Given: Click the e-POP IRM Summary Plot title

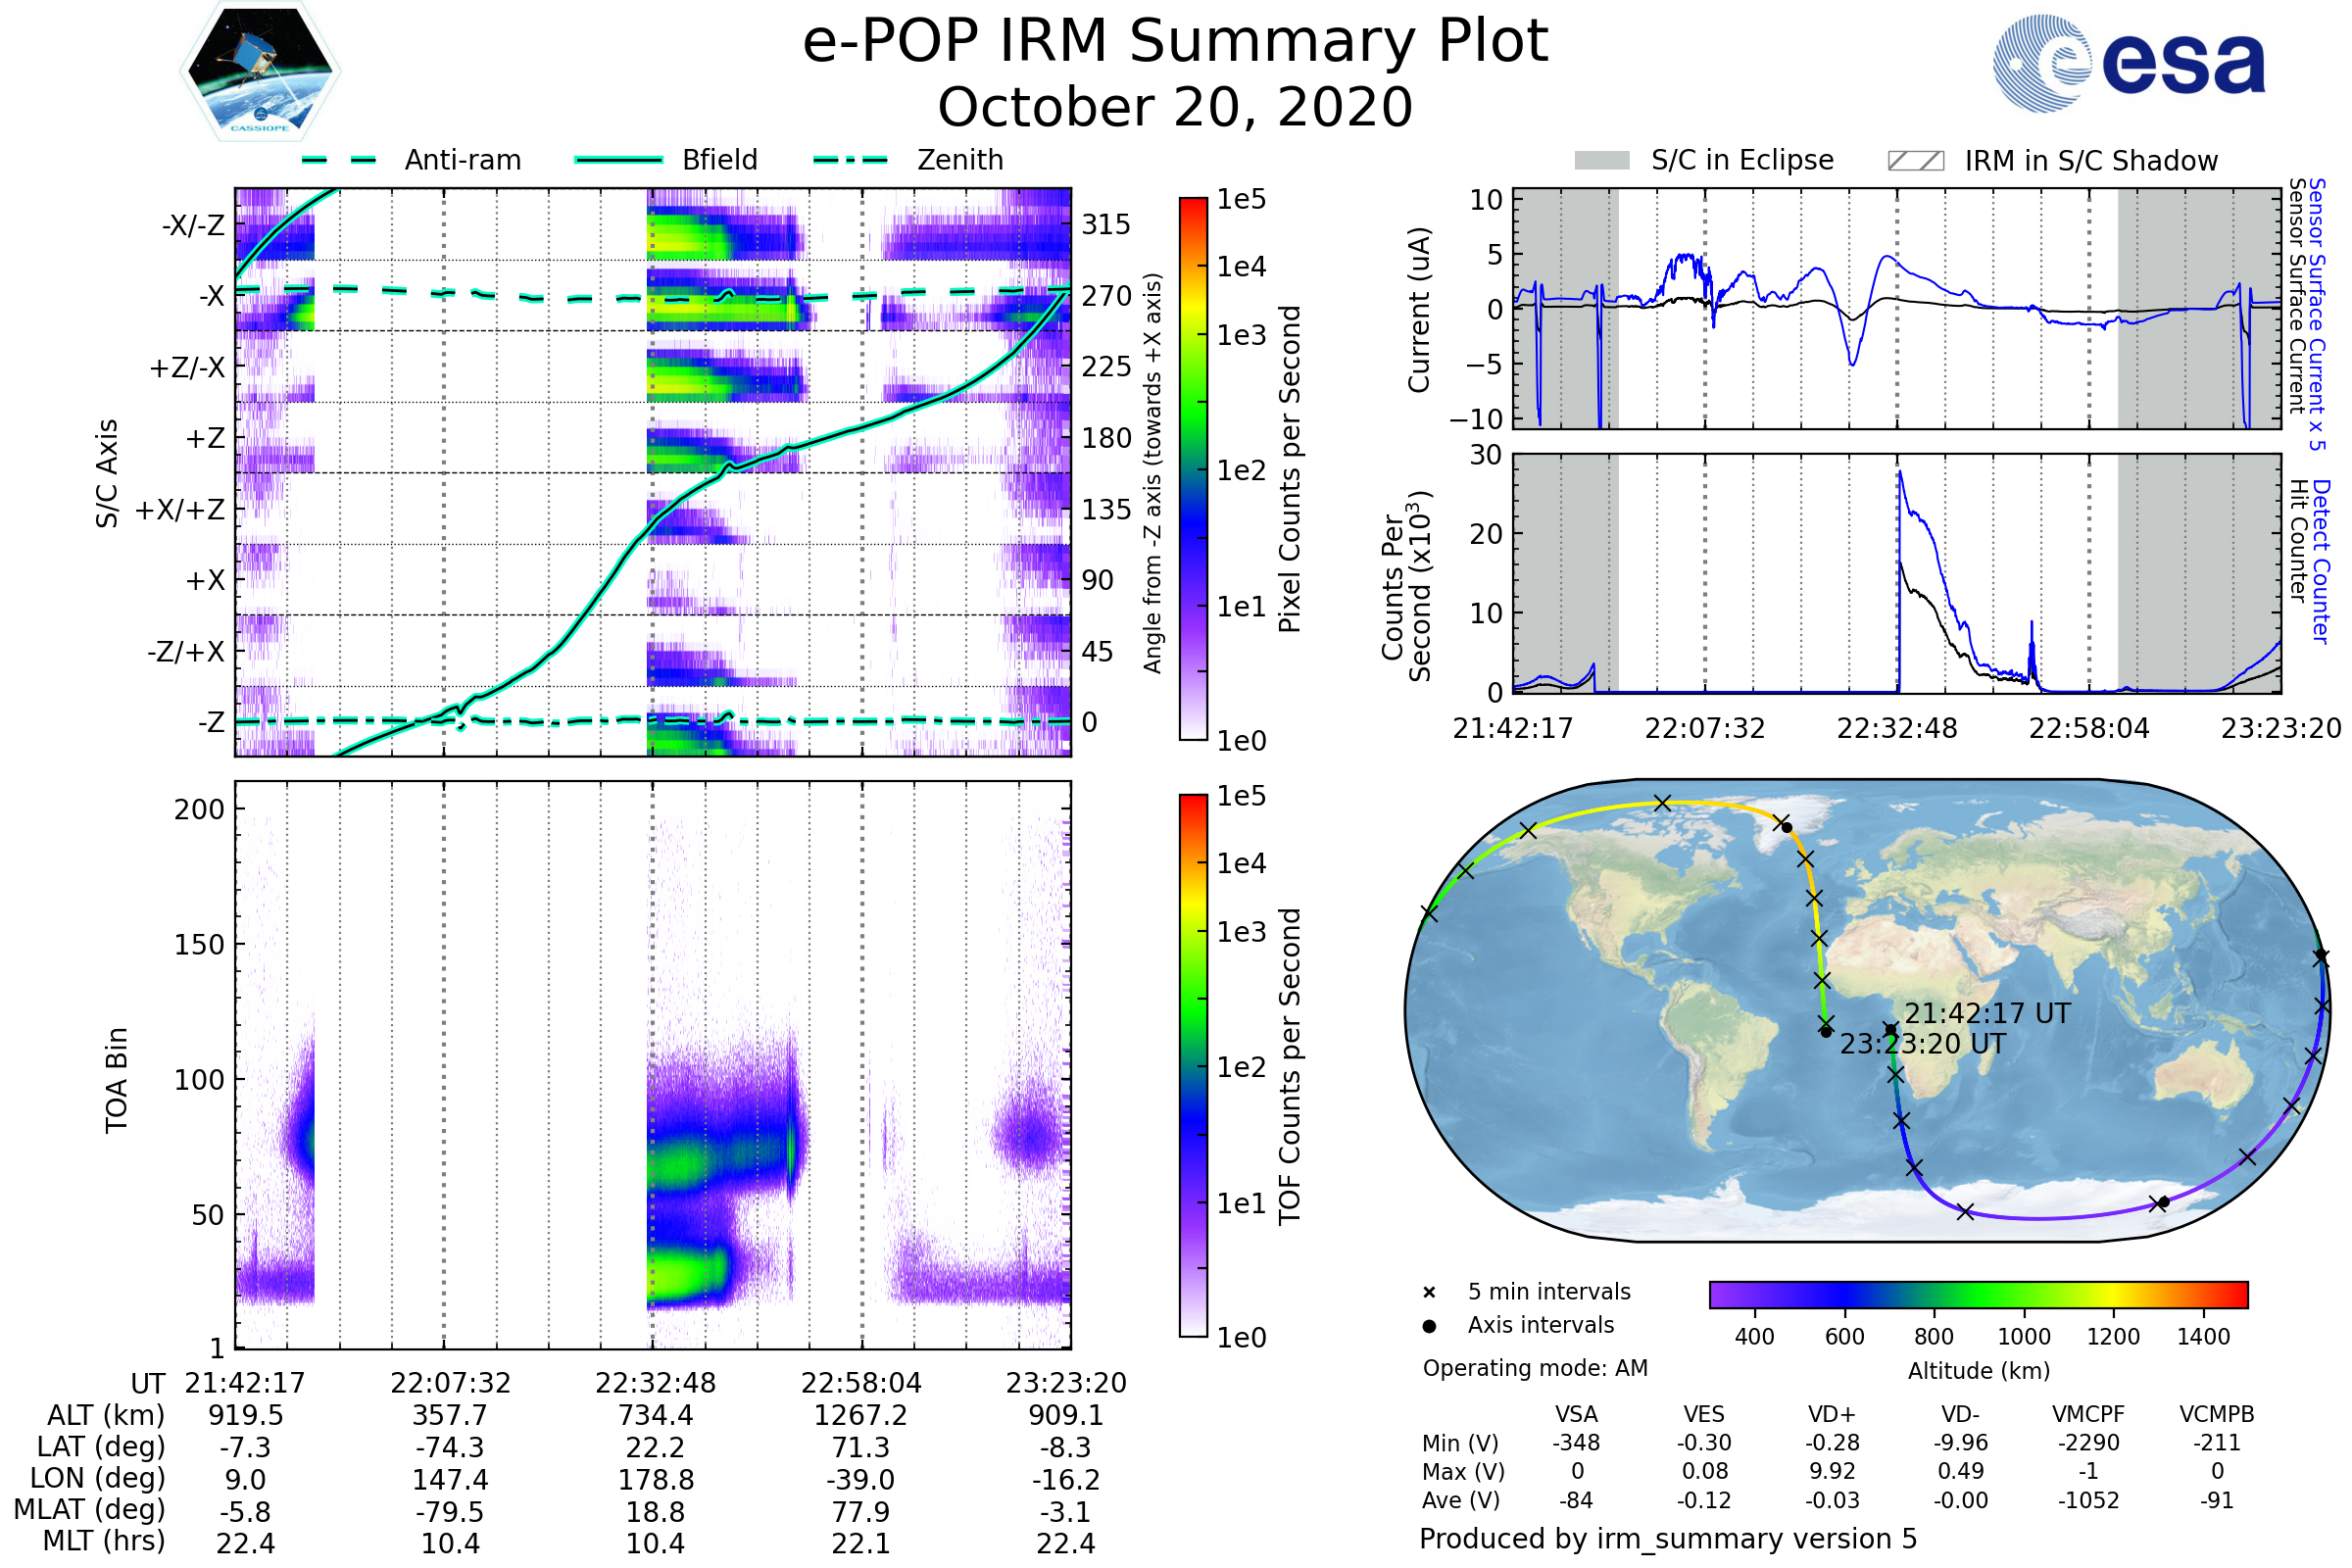Looking at the screenshot, I should pyautogui.click(x=1175, y=42).
